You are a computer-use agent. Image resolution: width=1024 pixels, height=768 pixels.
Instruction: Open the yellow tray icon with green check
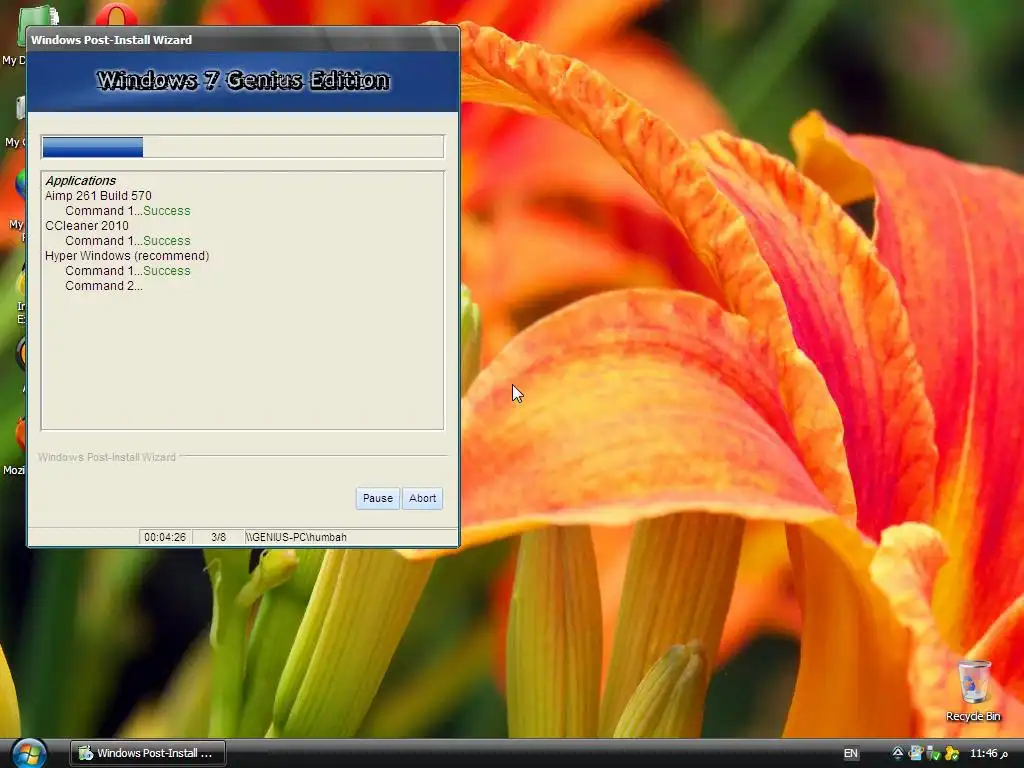click(x=952, y=754)
